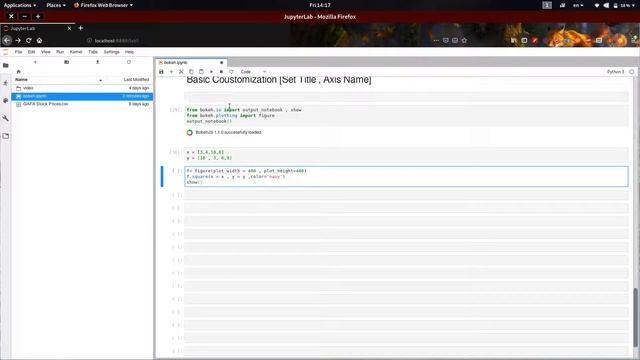Click the localhost address bar

[x=257, y=40]
